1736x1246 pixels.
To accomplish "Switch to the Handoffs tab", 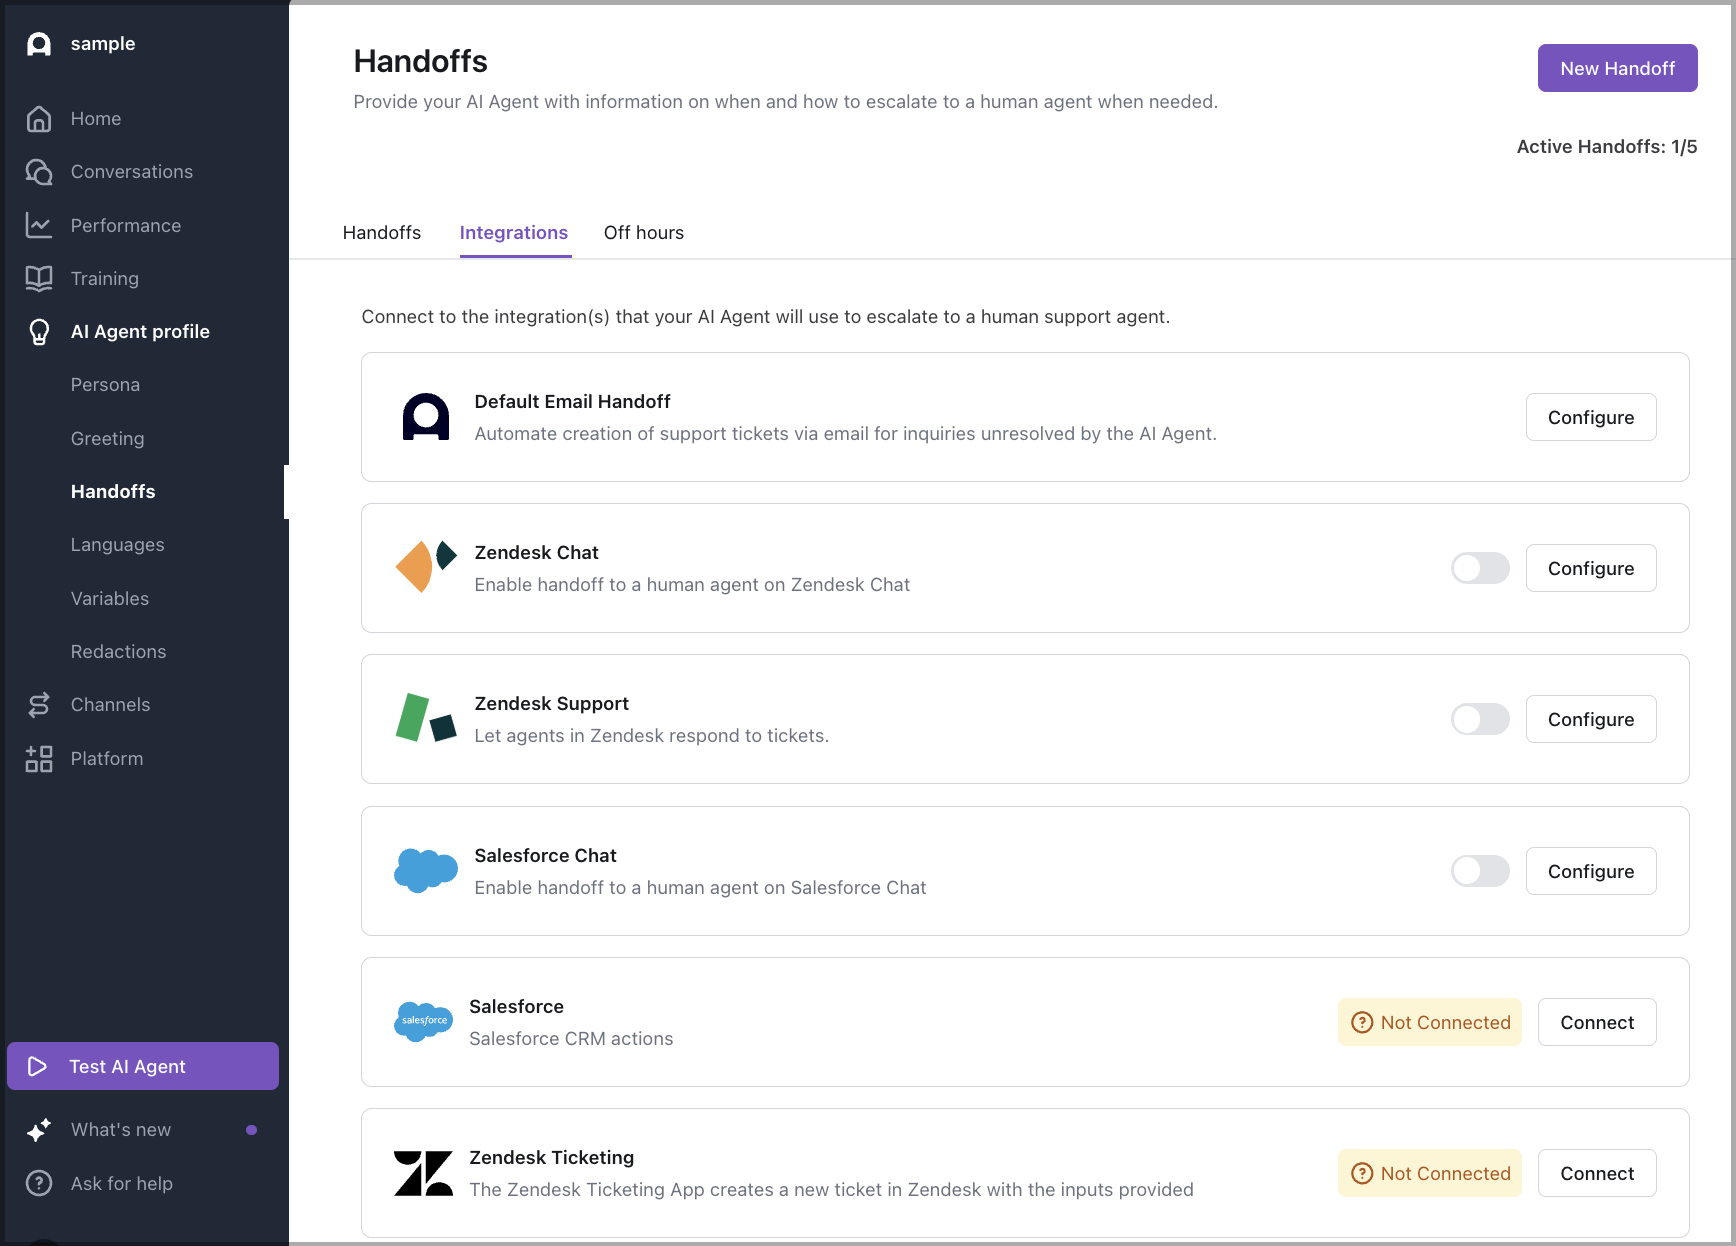I will click(x=381, y=232).
